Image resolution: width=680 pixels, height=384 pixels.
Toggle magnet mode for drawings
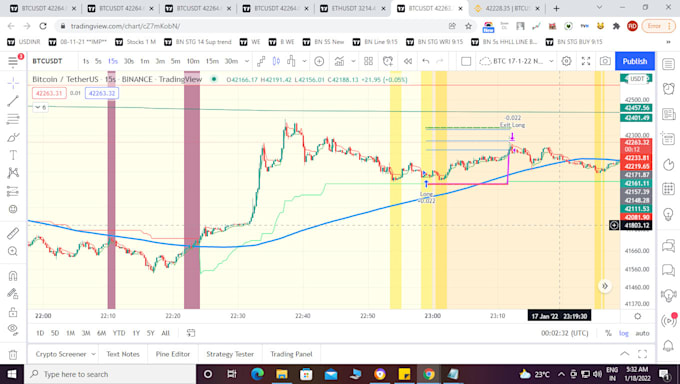point(13,276)
